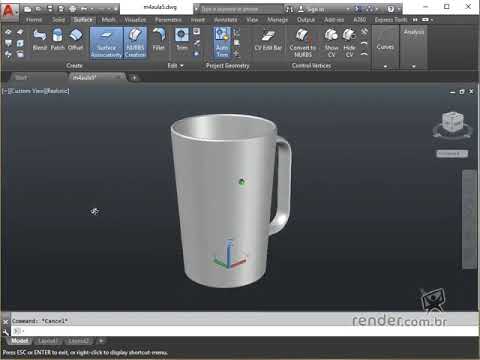
Task: Toggle NURBS Creation mode
Action: [135, 43]
